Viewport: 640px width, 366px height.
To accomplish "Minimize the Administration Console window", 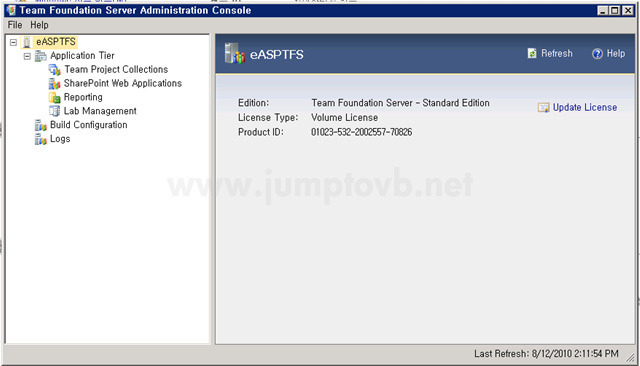I will 603,11.
